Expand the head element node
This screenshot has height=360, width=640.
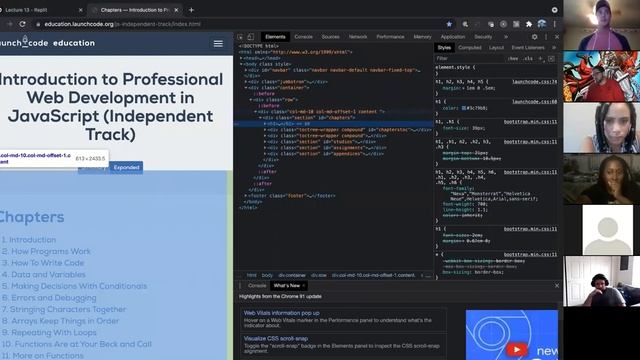[x=241, y=58]
